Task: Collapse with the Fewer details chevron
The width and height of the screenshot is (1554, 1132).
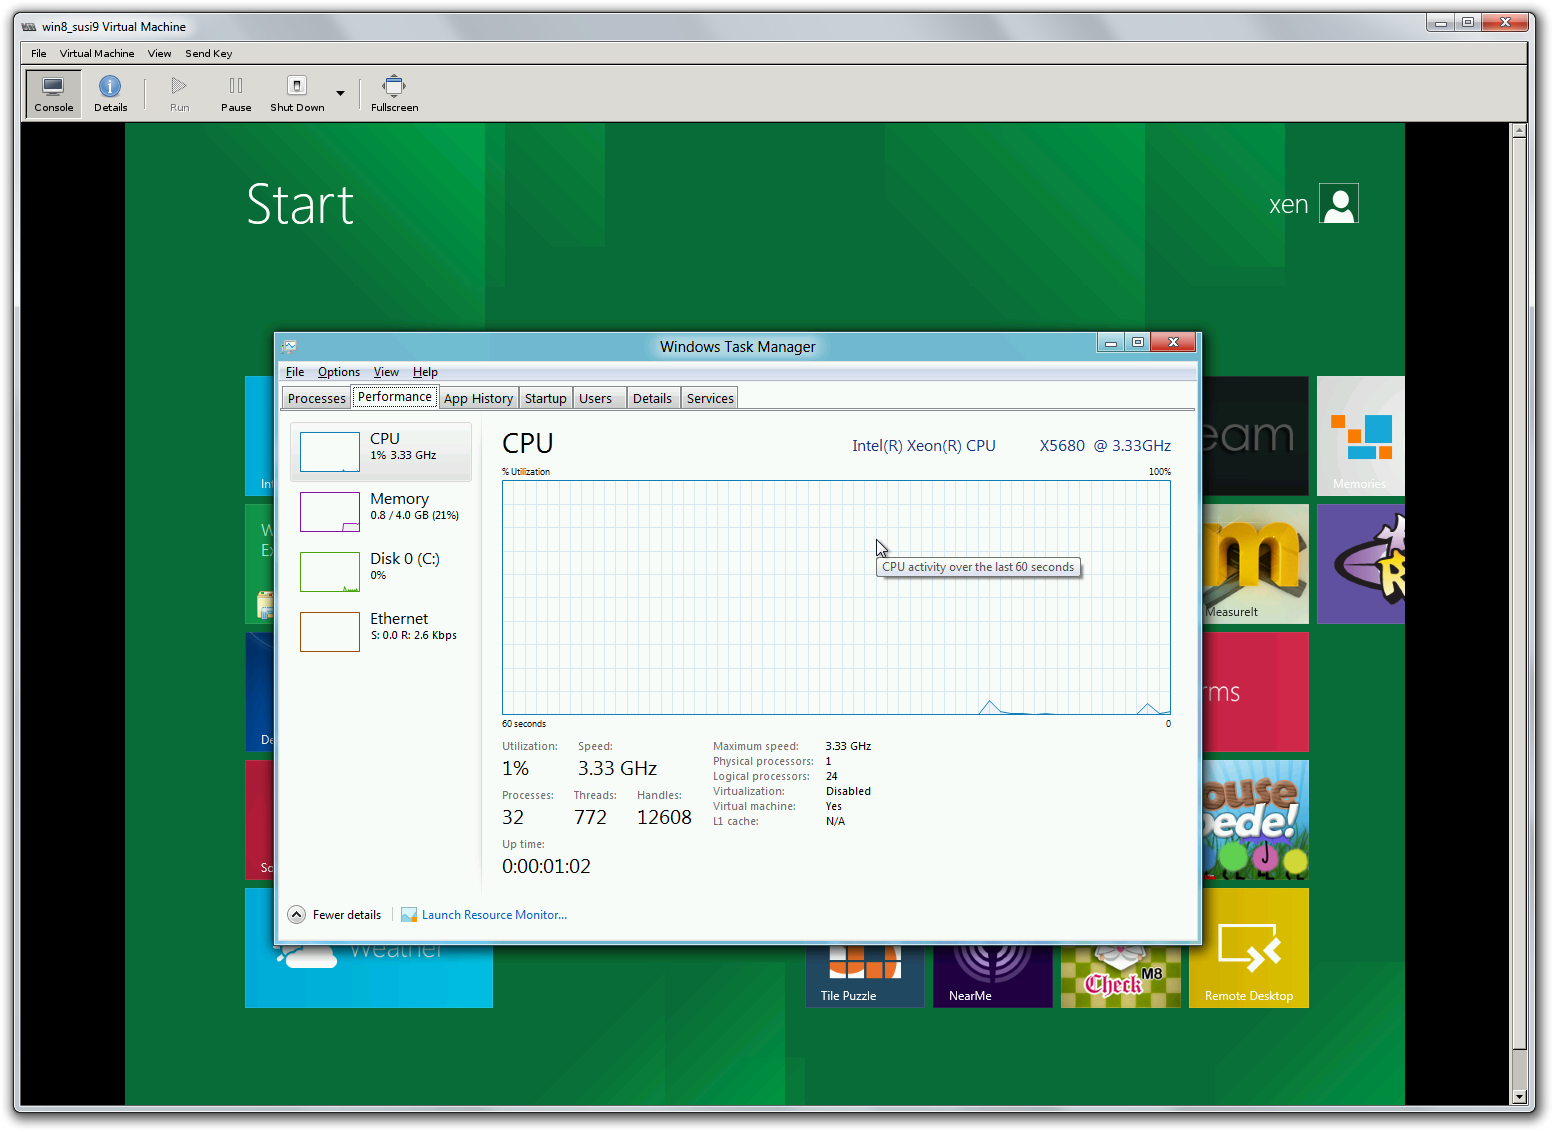Action: click(296, 914)
